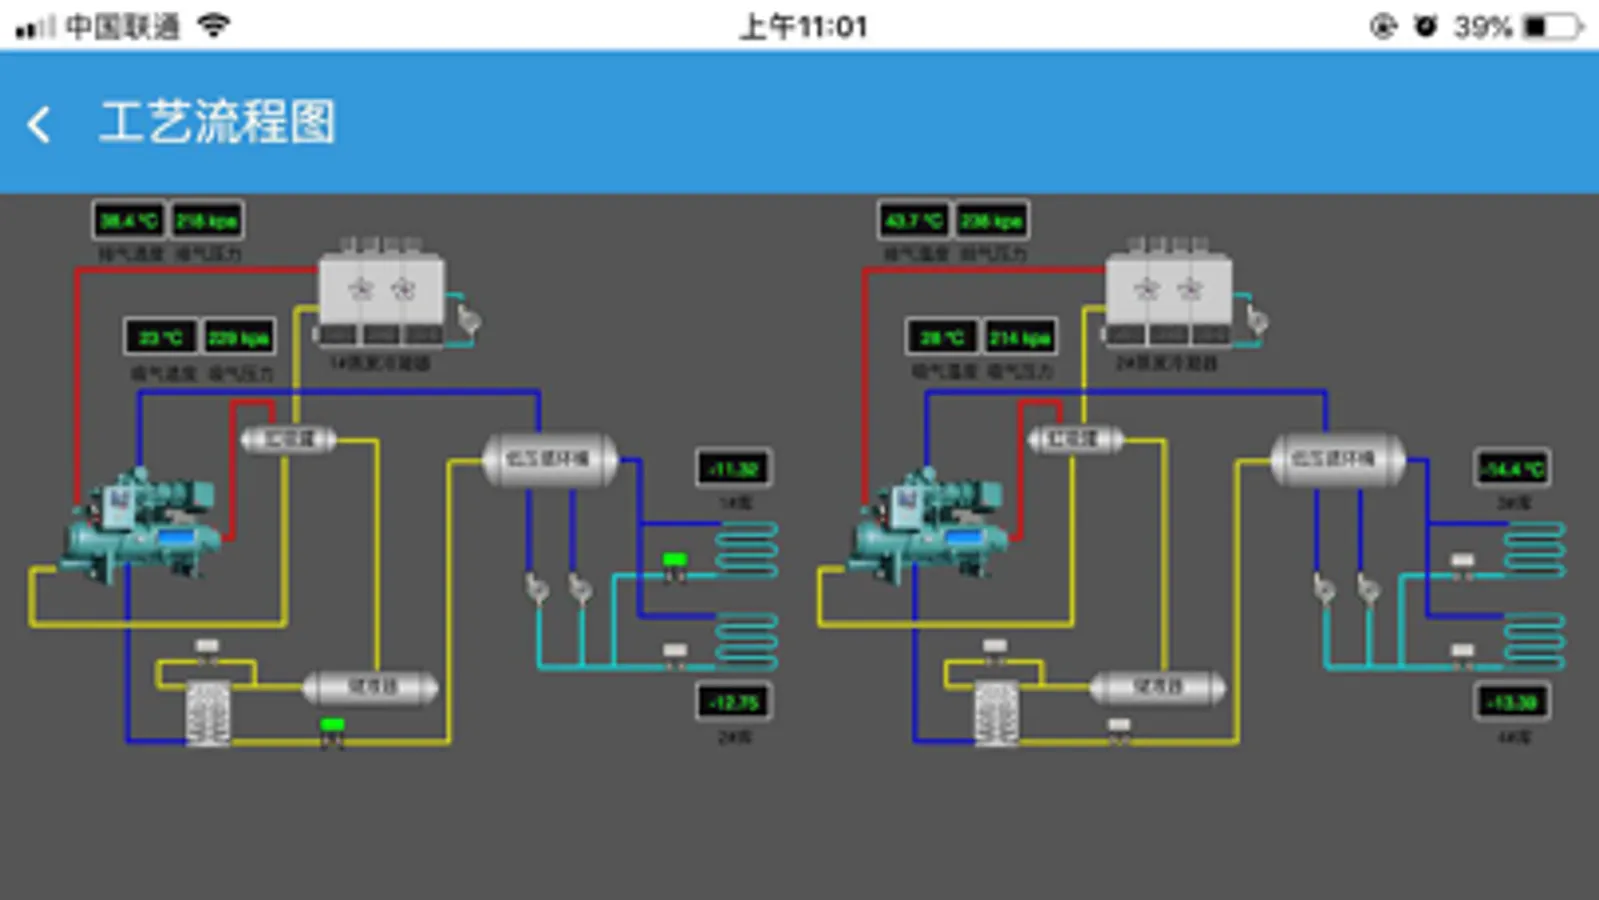The height and width of the screenshot is (900, 1599).
Task: Select unit 2 plate heat exchanger
Action: click(x=996, y=712)
